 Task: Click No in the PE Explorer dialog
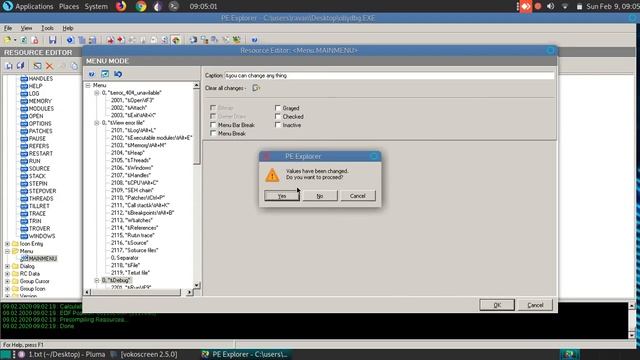[x=320, y=196]
